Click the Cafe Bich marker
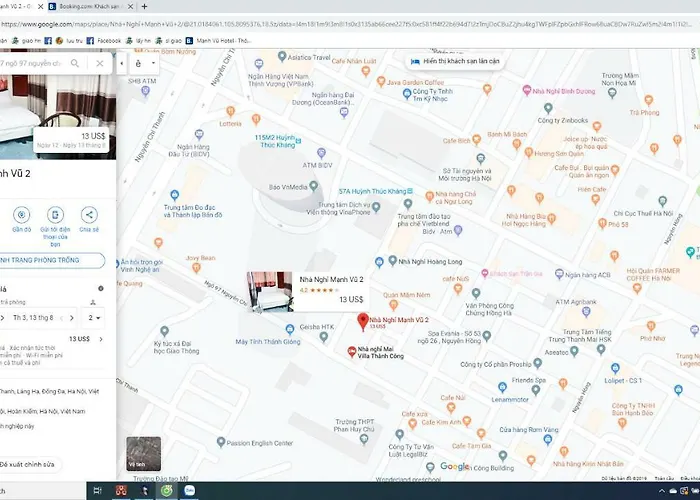The width and height of the screenshot is (700, 500). click(x=476, y=139)
